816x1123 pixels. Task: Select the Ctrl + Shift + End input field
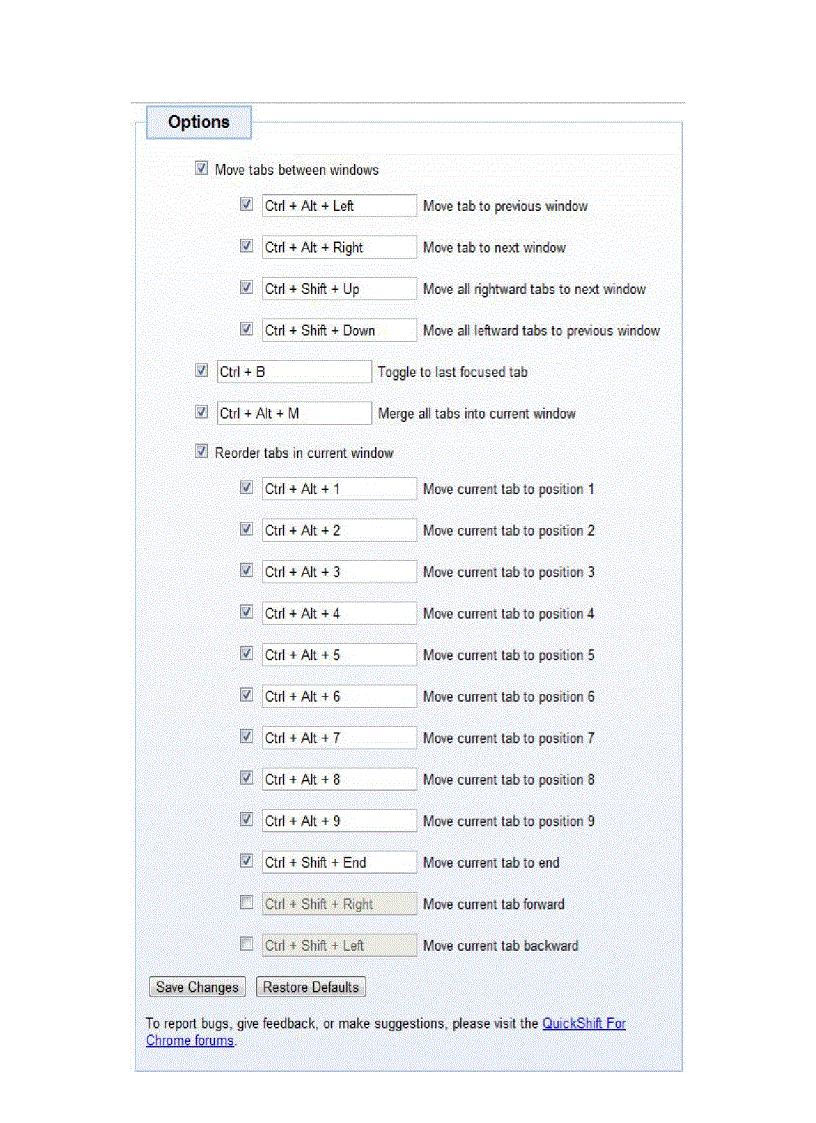[x=339, y=861]
